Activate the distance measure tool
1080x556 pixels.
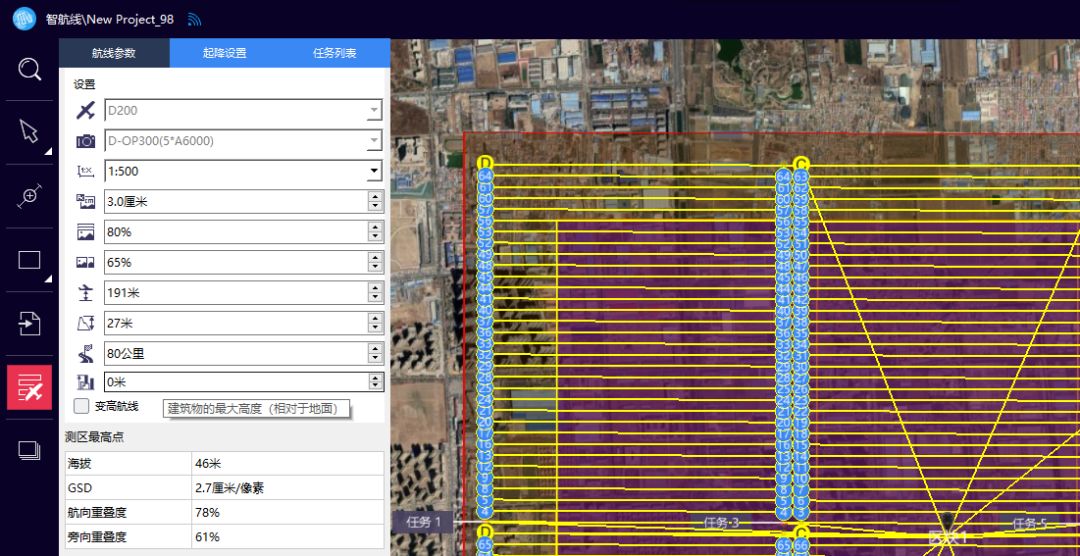point(29,196)
